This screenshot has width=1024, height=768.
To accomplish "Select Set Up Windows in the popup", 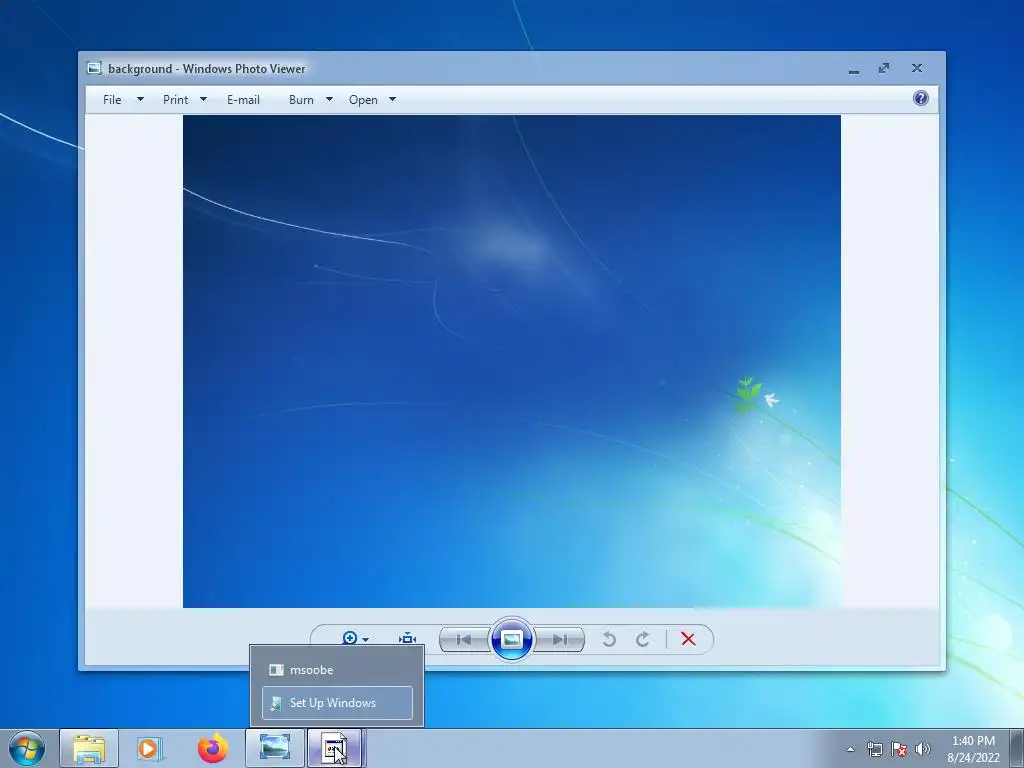I will [337, 703].
